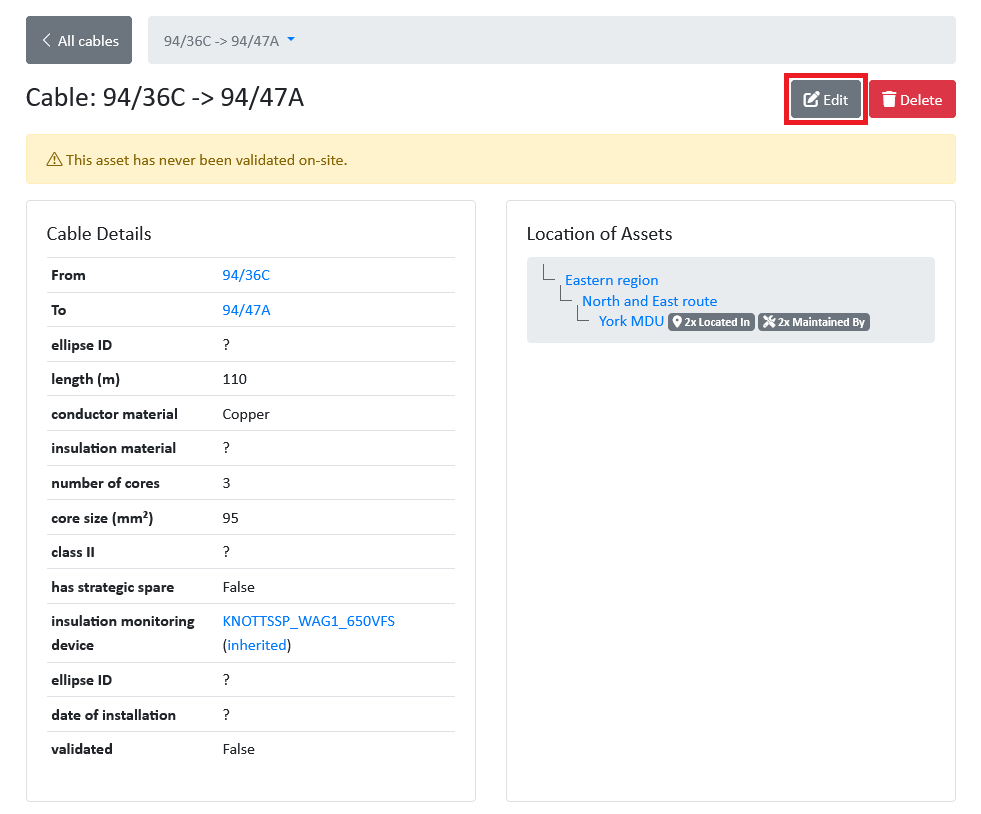Open the cable selector dropdown arrow
Viewport: 981px width, 814px height.
[x=291, y=40]
